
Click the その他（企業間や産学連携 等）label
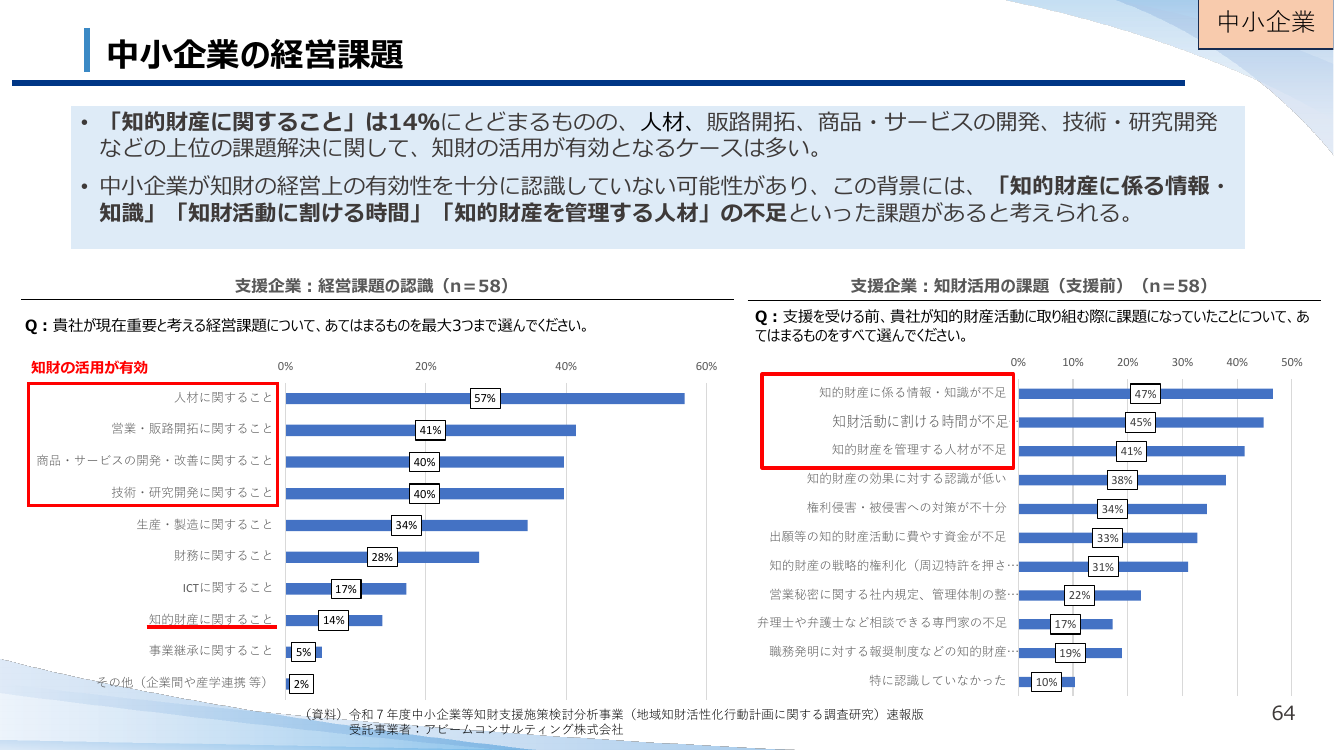point(183,683)
